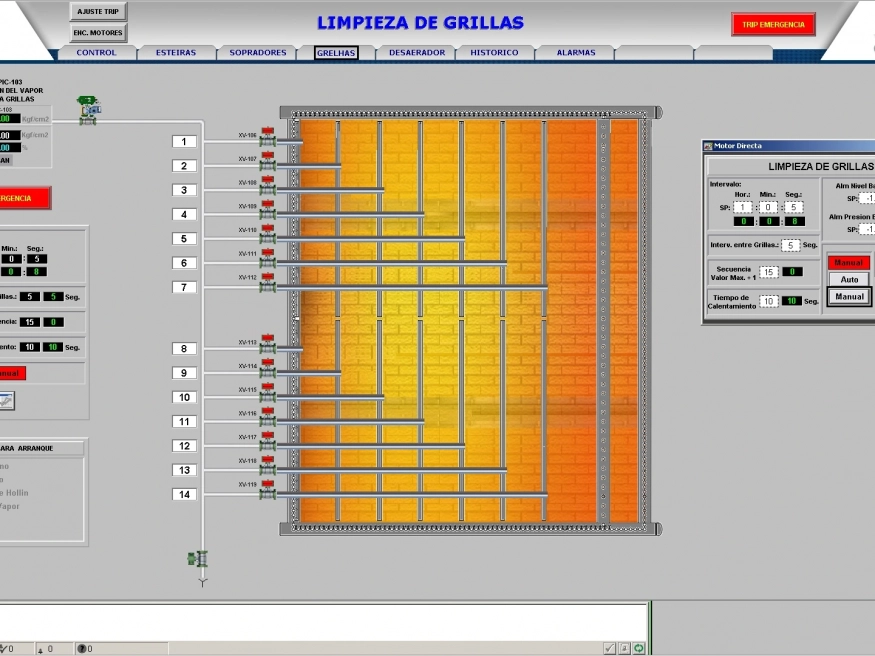
Task: Open the DESAERADOR tab
Action: pyautogui.click(x=417, y=53)
